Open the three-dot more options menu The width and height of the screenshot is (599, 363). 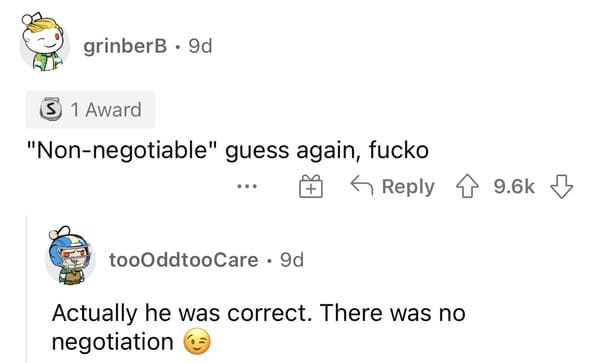pos(247,187)
